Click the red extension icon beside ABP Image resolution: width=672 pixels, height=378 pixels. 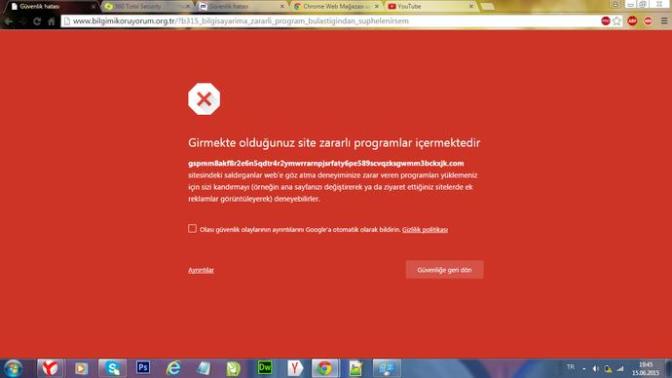(x=648, y=21)
